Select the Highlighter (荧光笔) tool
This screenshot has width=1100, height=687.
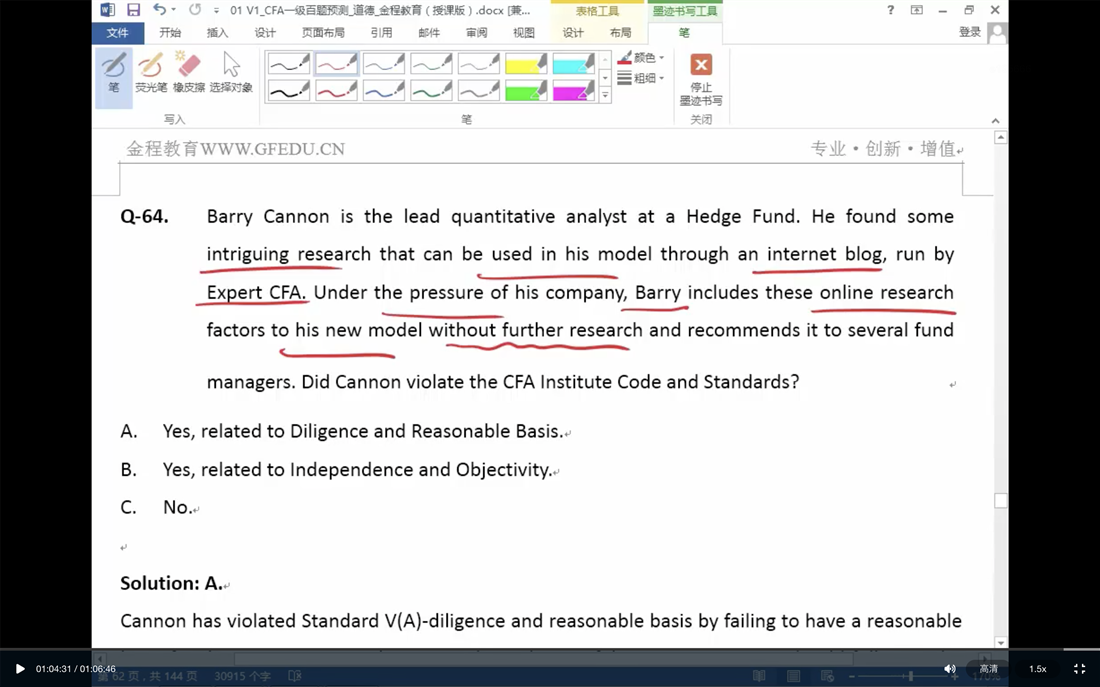[151, 73]
